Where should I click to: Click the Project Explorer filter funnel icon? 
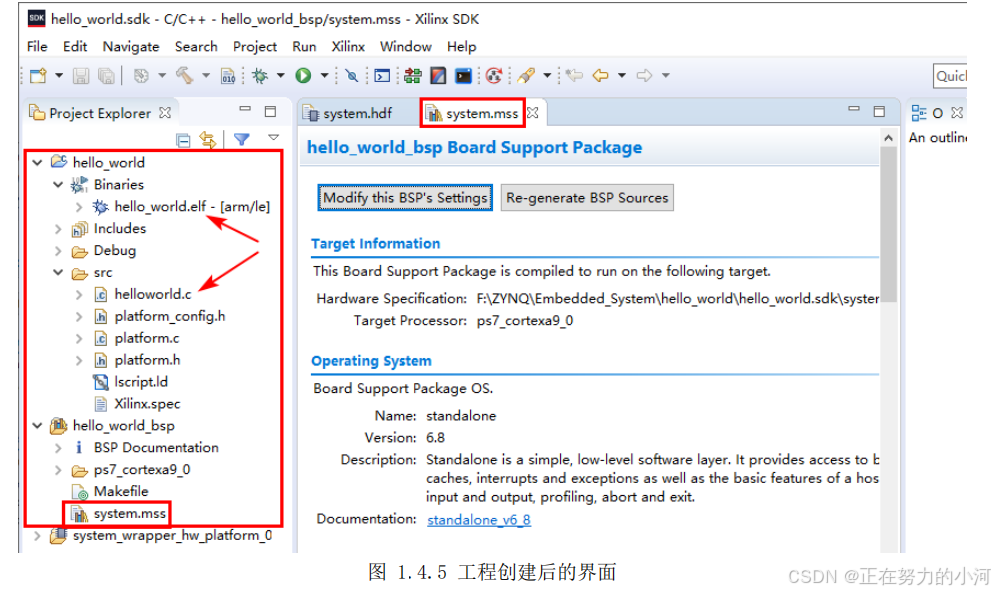(242, 139)
